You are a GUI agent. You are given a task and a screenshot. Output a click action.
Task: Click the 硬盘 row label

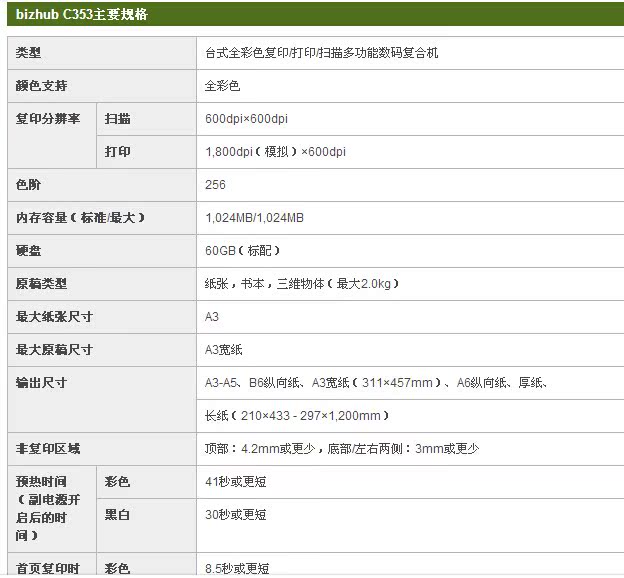30,251
